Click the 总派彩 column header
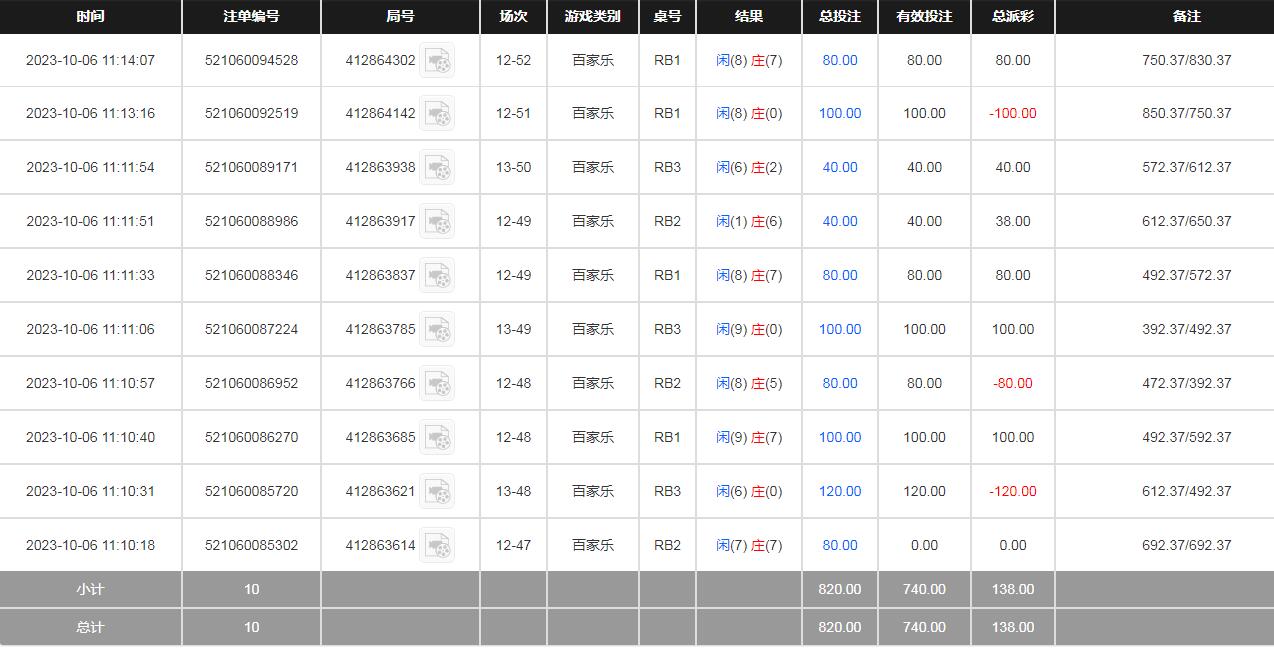 point(1013,16)
